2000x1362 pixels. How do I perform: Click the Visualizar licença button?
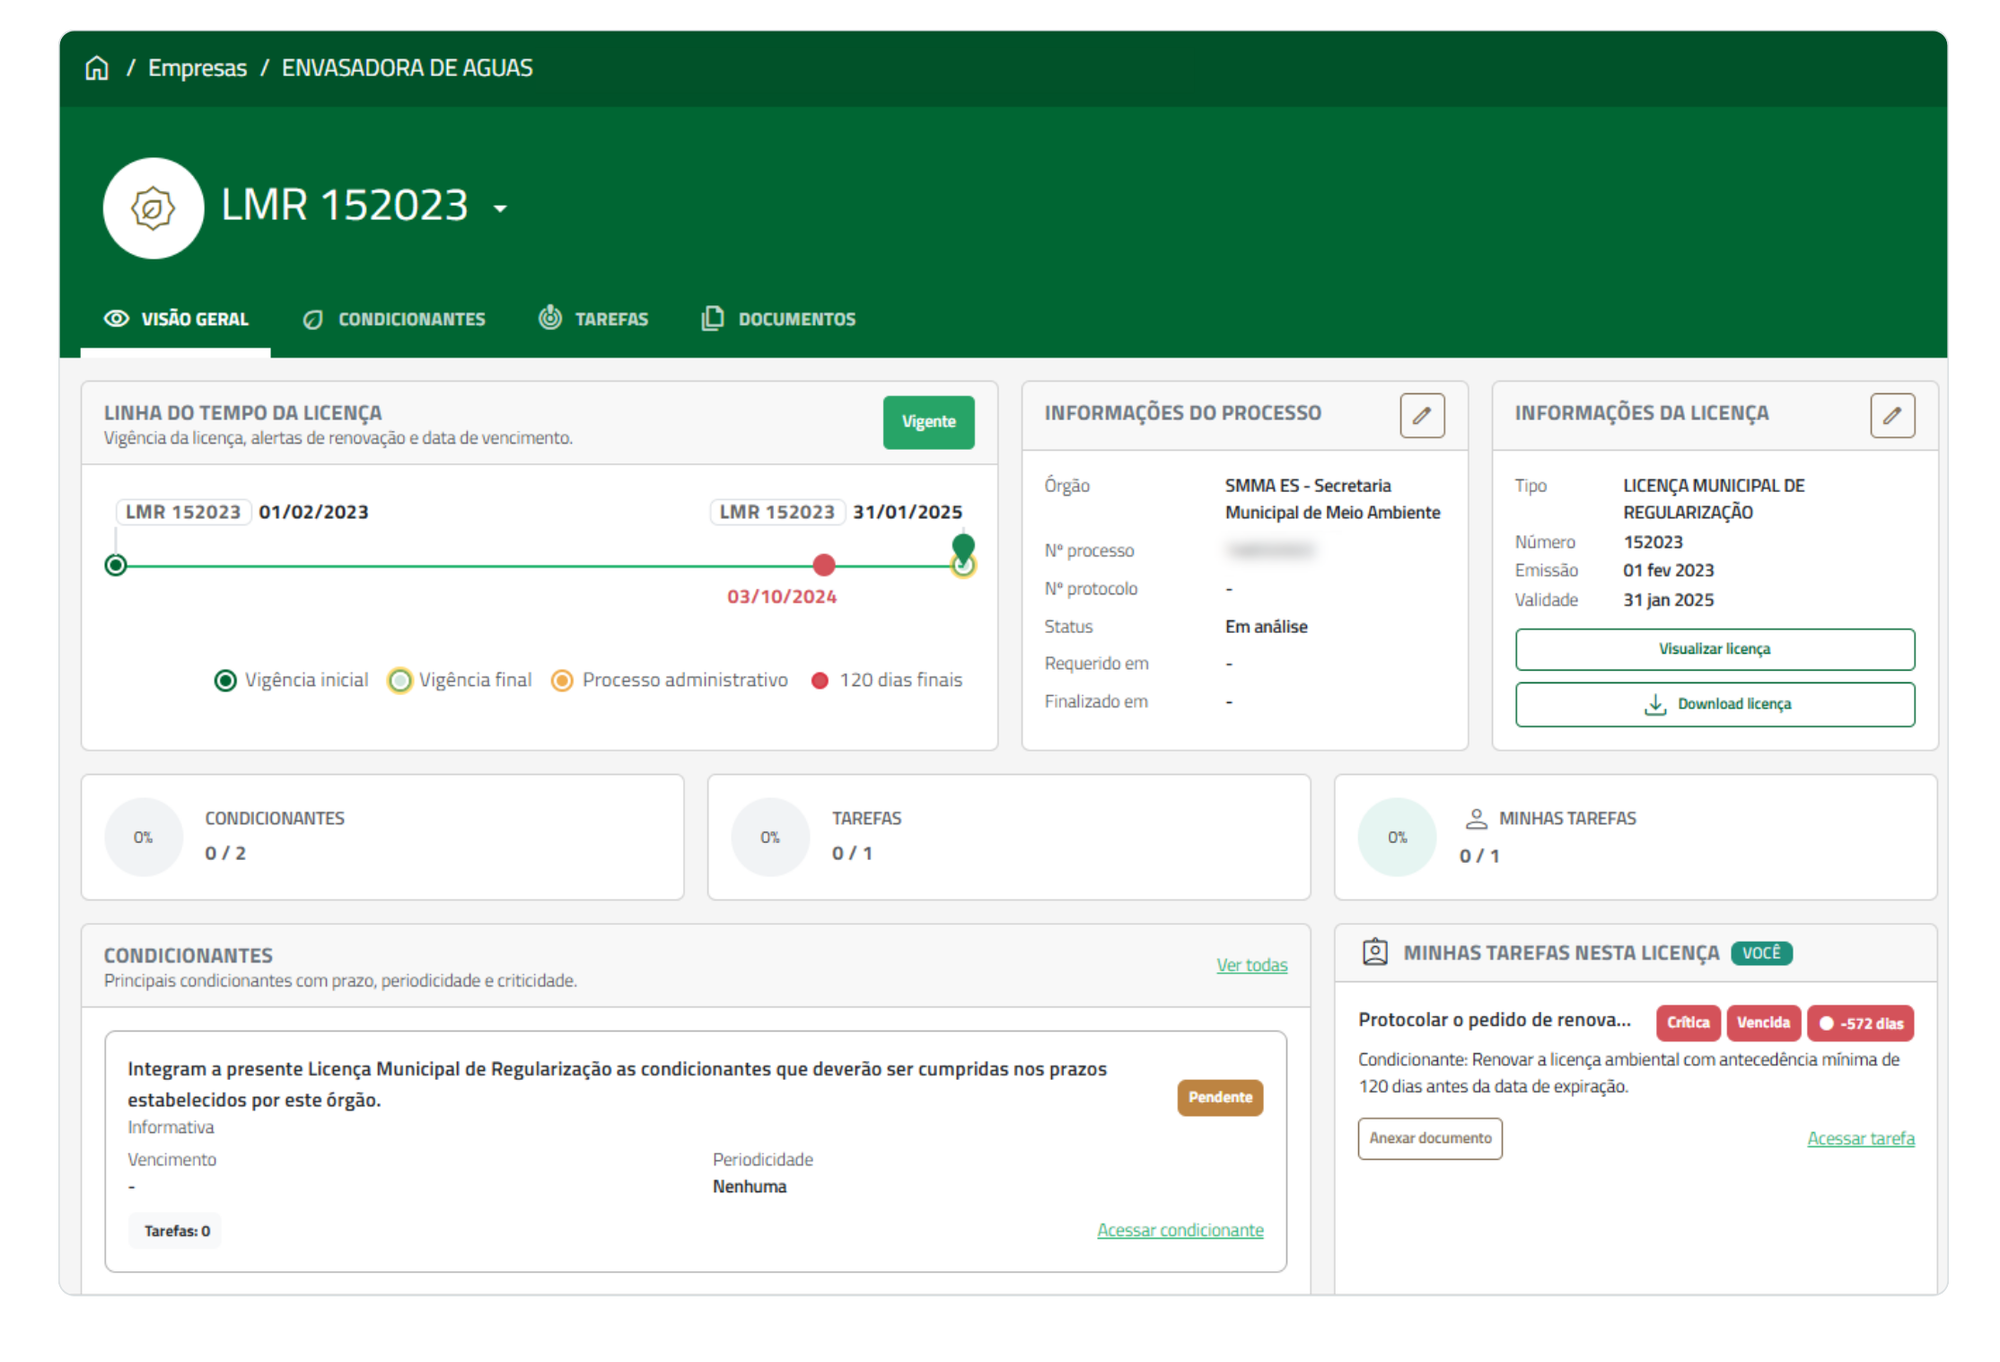[x=1714, y=649]
